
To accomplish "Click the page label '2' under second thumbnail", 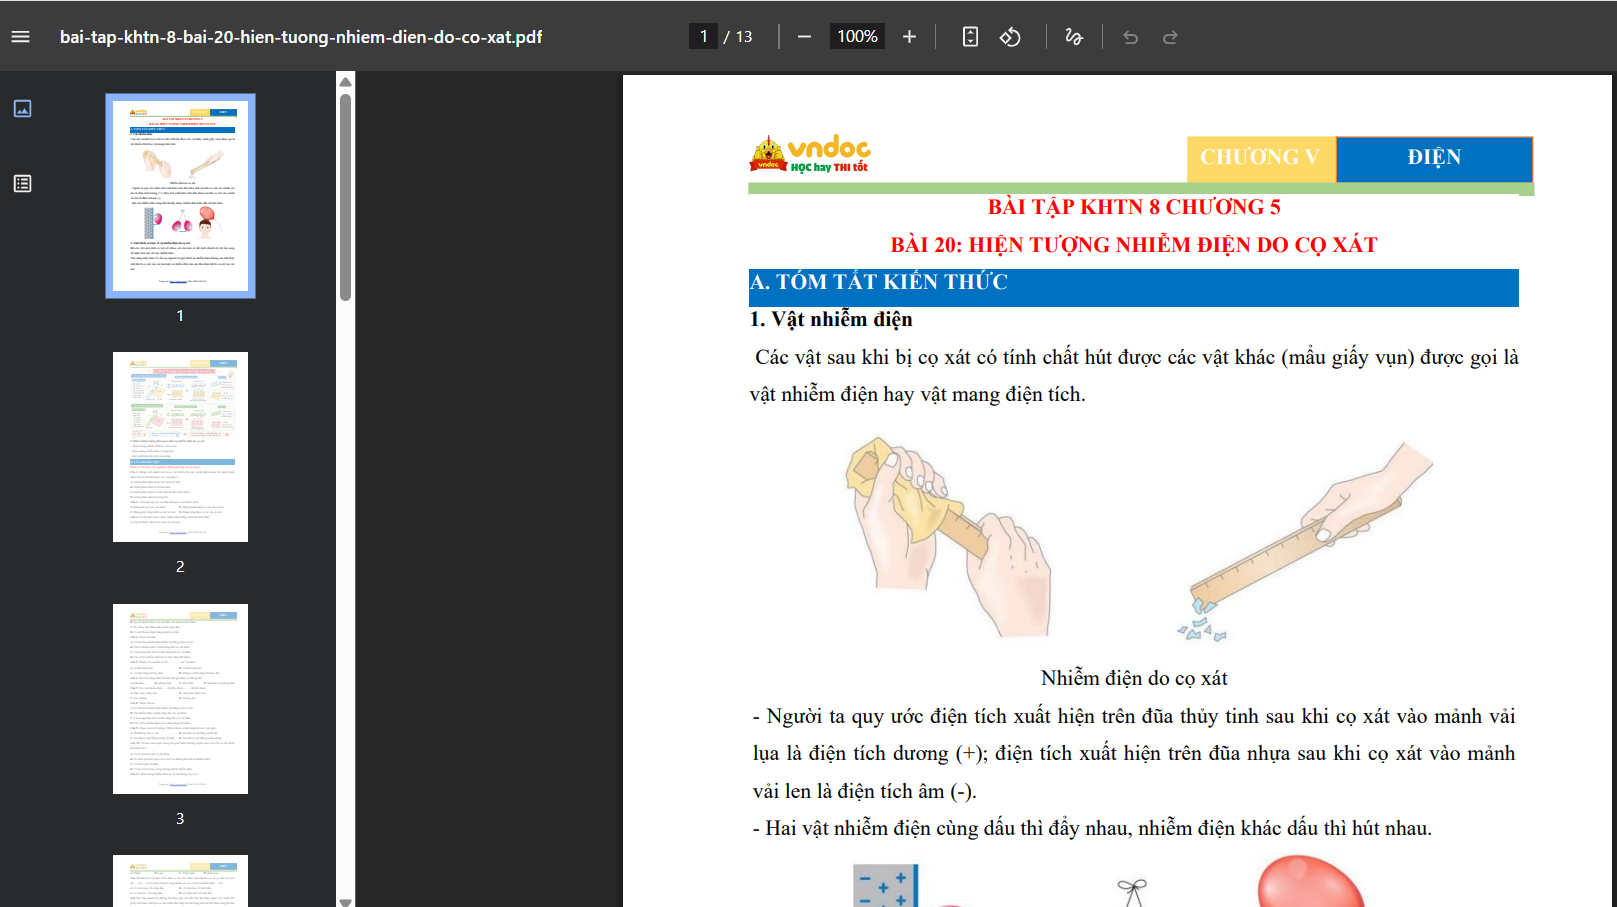I will 180,566.
